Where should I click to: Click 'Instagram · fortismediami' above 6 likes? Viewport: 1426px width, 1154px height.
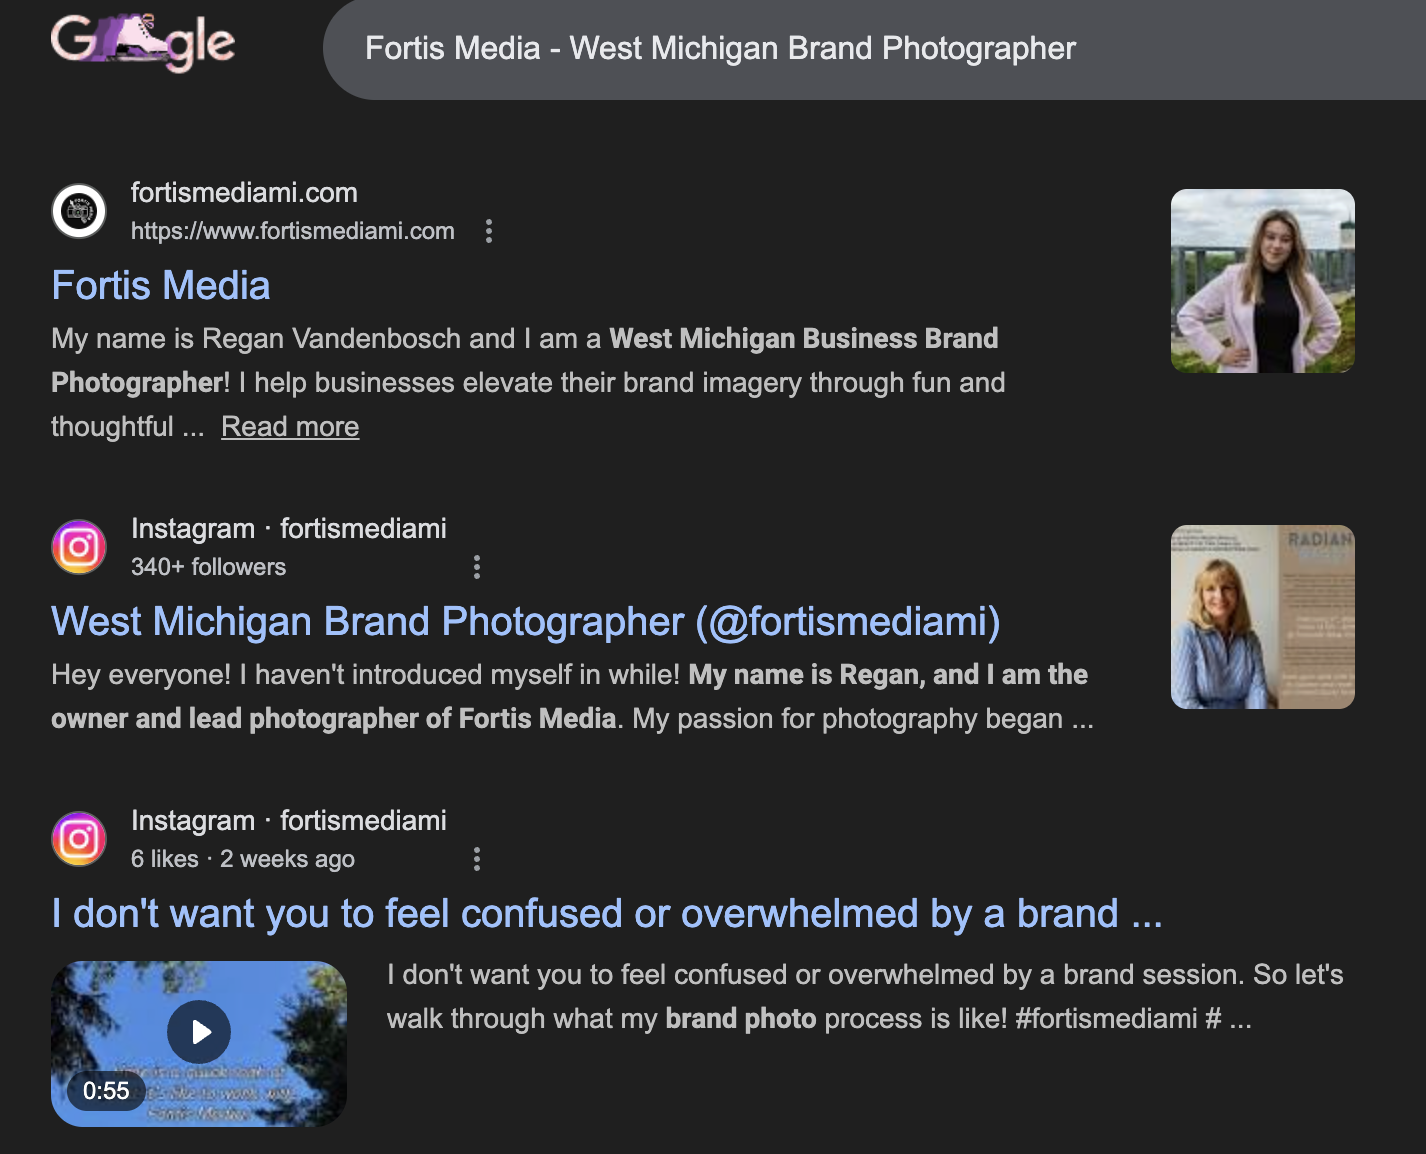[289, 821]
